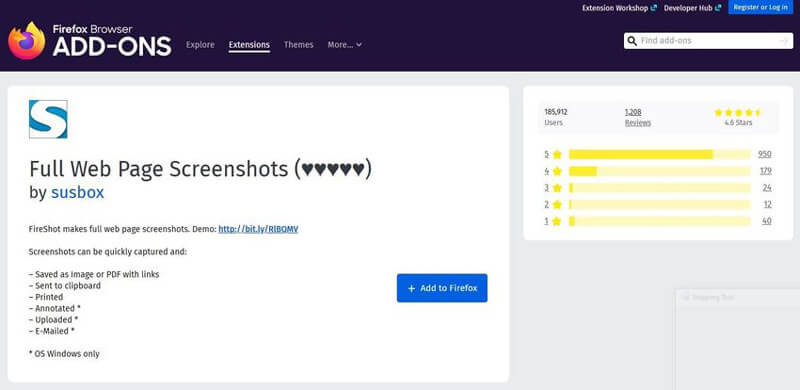Click the 3-star rating row star
This screenshot has width=800, height=390.
pos(557,188)
